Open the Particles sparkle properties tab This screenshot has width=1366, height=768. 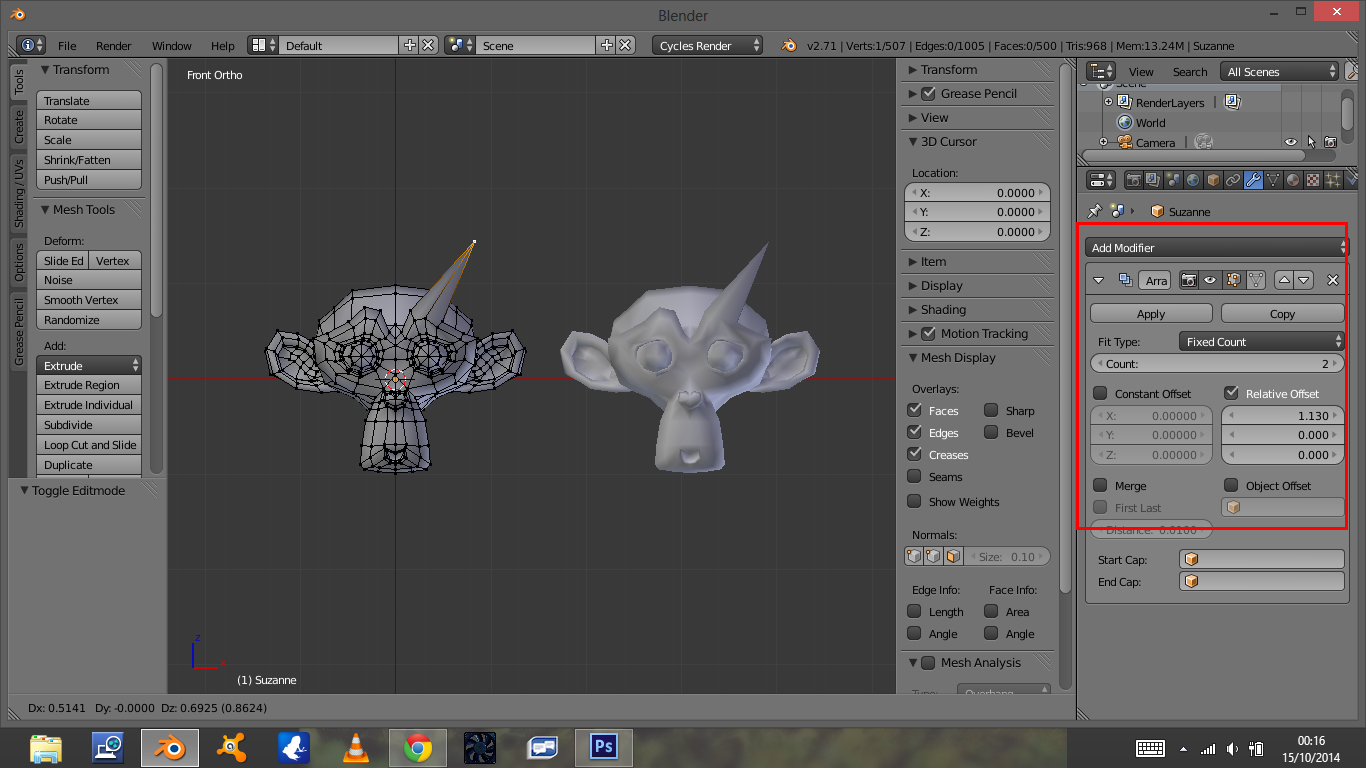[x=1333, y=180]
